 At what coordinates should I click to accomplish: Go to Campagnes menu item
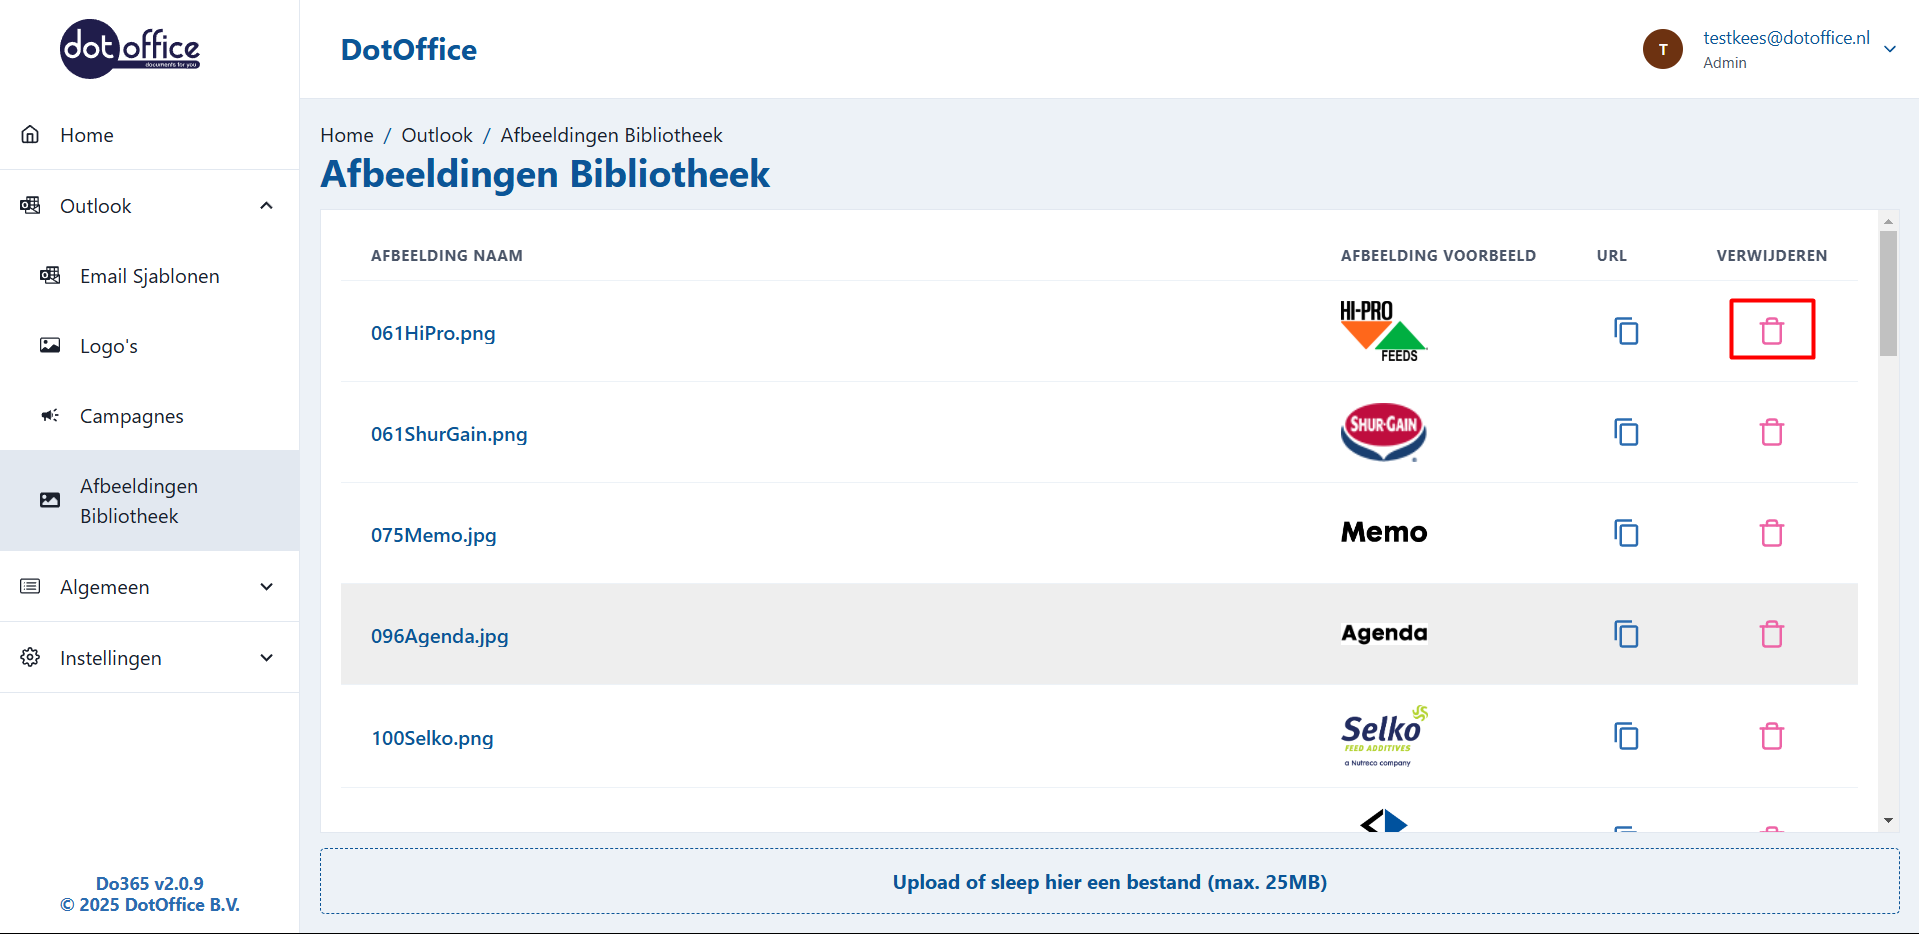click(131, 416)
